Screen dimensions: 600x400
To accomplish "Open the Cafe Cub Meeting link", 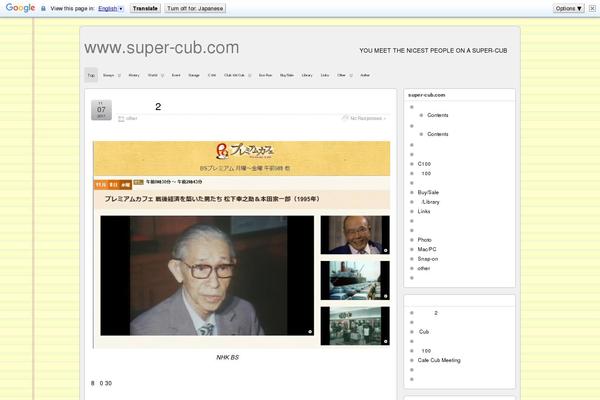I will pos(439,360).
